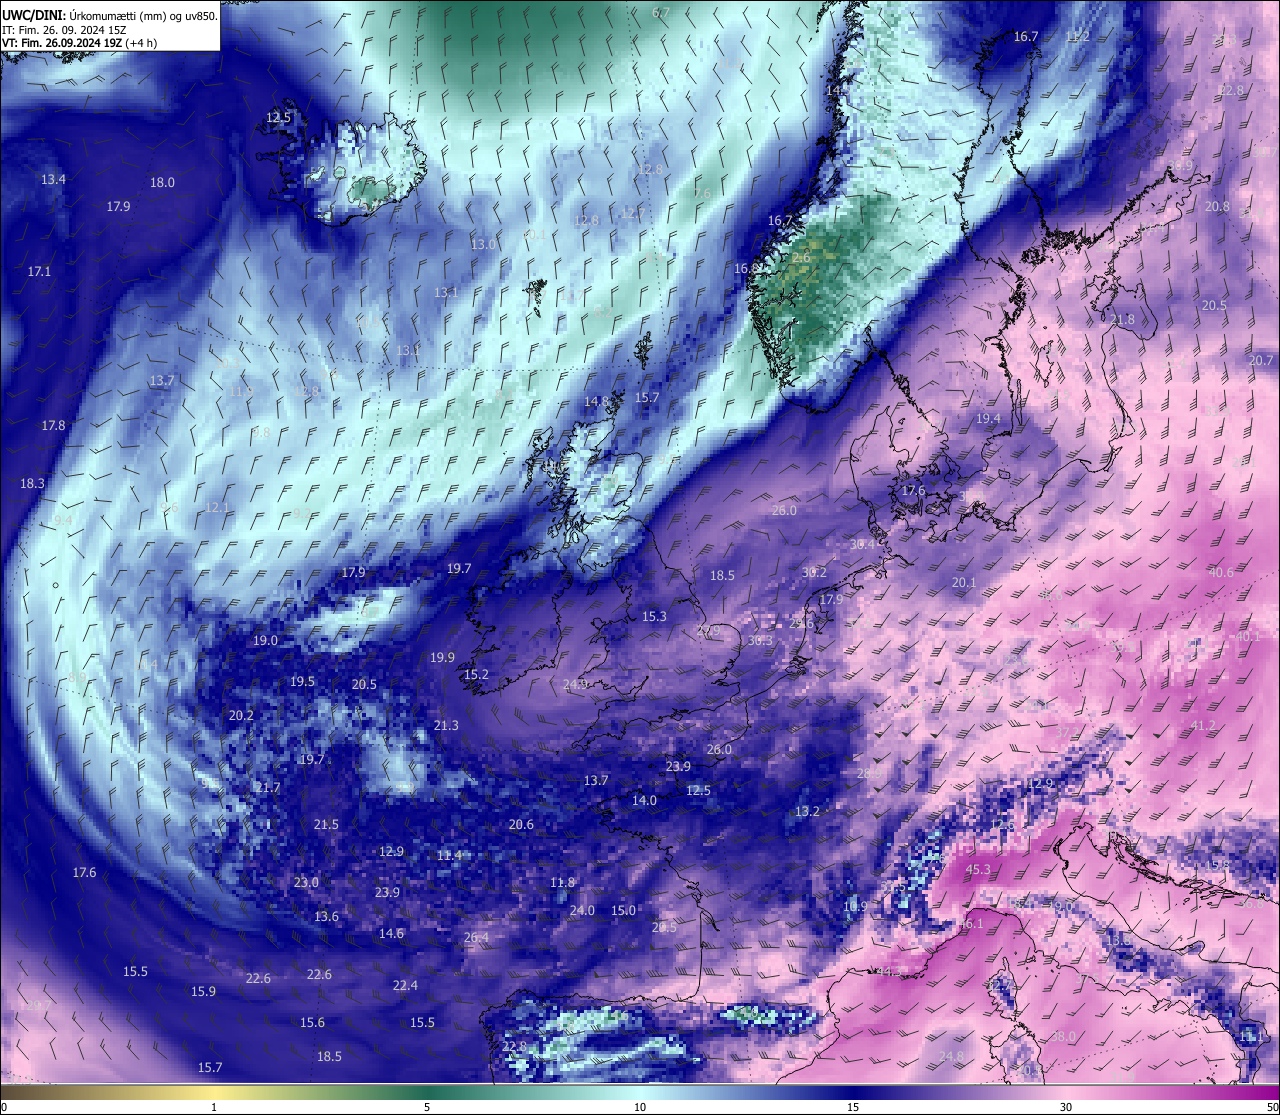Screen dimensions: 1280x1115
Task: Click the 23.0 value in the Atlantic
Action: click(306, 883)
